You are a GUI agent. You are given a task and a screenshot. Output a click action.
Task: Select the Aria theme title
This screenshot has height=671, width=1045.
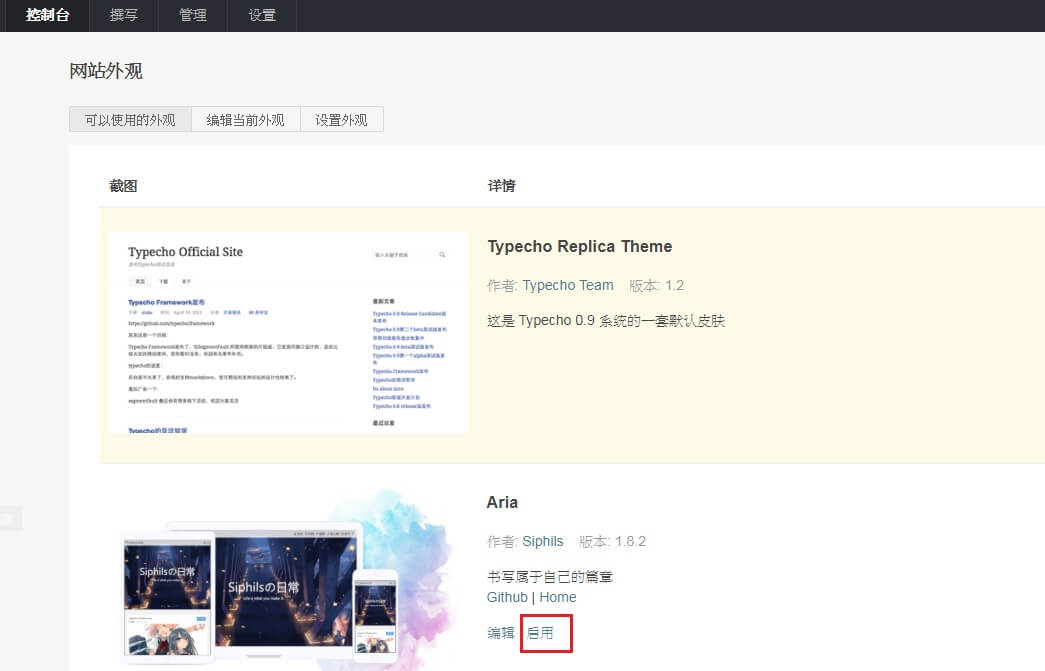tap(502, 502)
